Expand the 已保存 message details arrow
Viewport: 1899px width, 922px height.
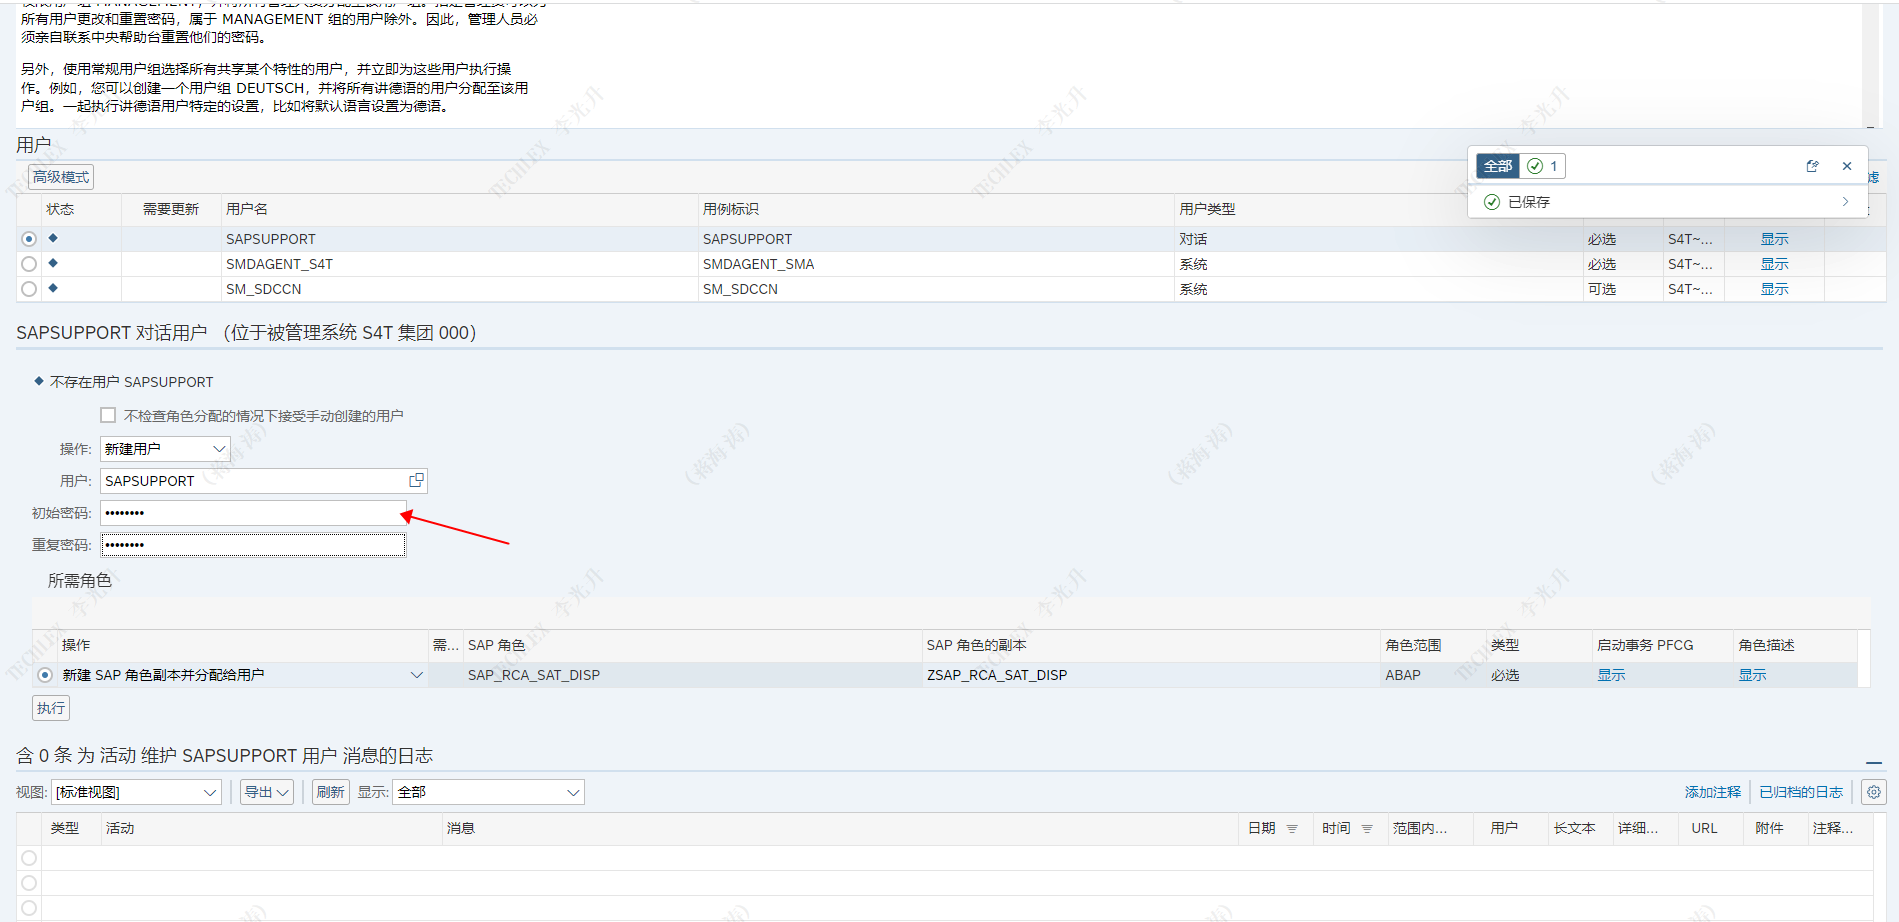(1845, 202)
